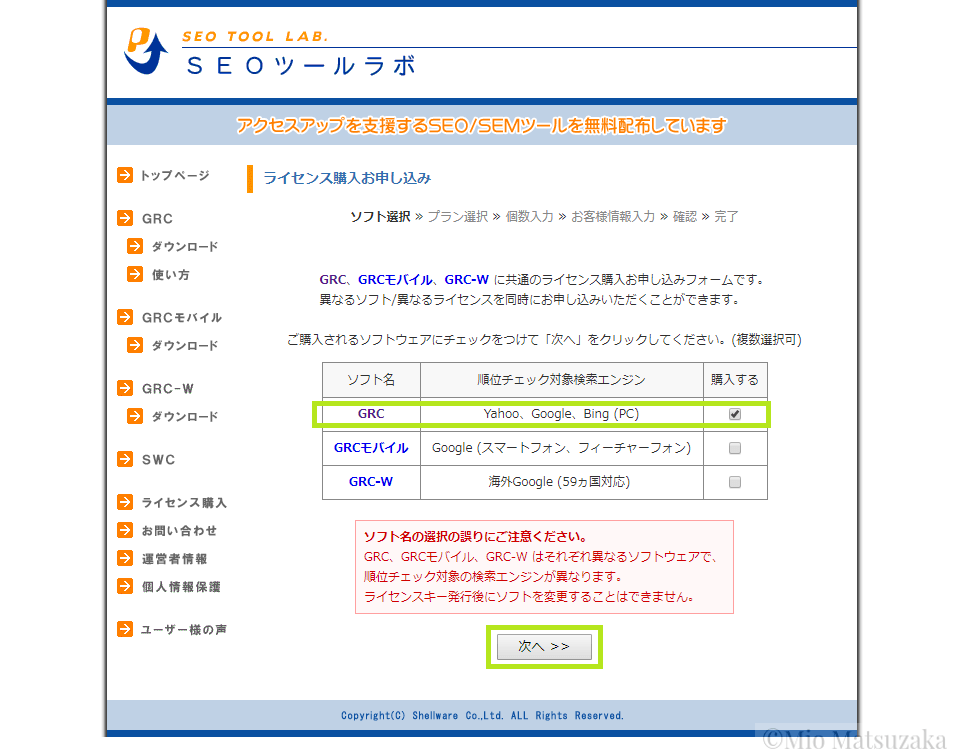
Task: Click the 購入する column header
Action: pos(735,380)
